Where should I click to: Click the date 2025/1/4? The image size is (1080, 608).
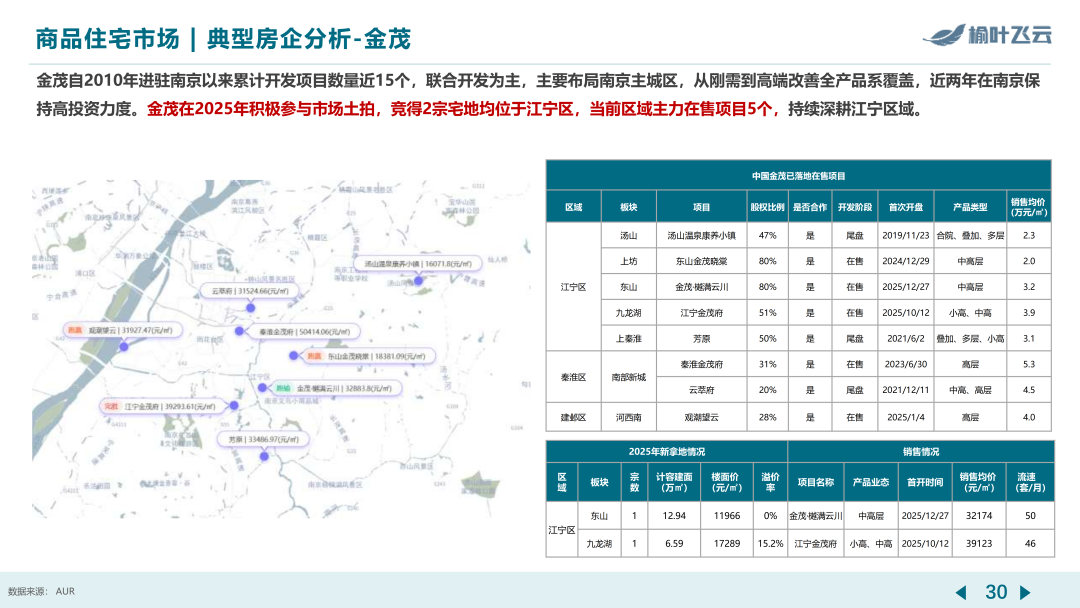(x=906, y=417)
